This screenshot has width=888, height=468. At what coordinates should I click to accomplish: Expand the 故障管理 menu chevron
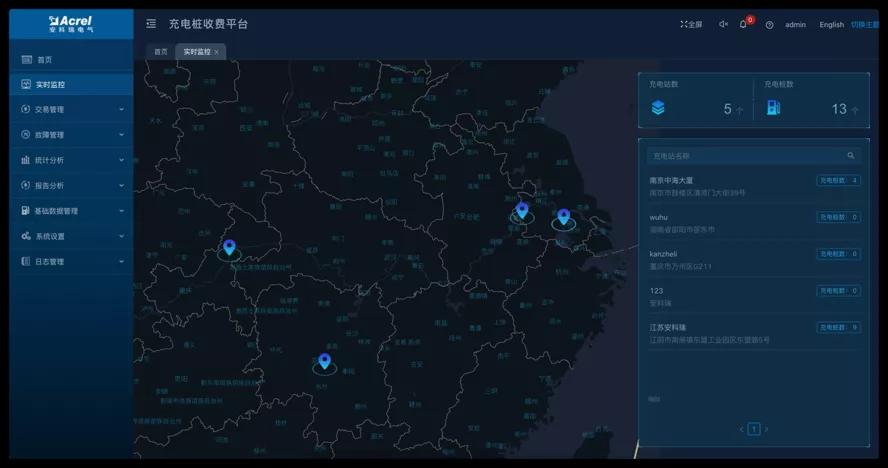[121, 135]
